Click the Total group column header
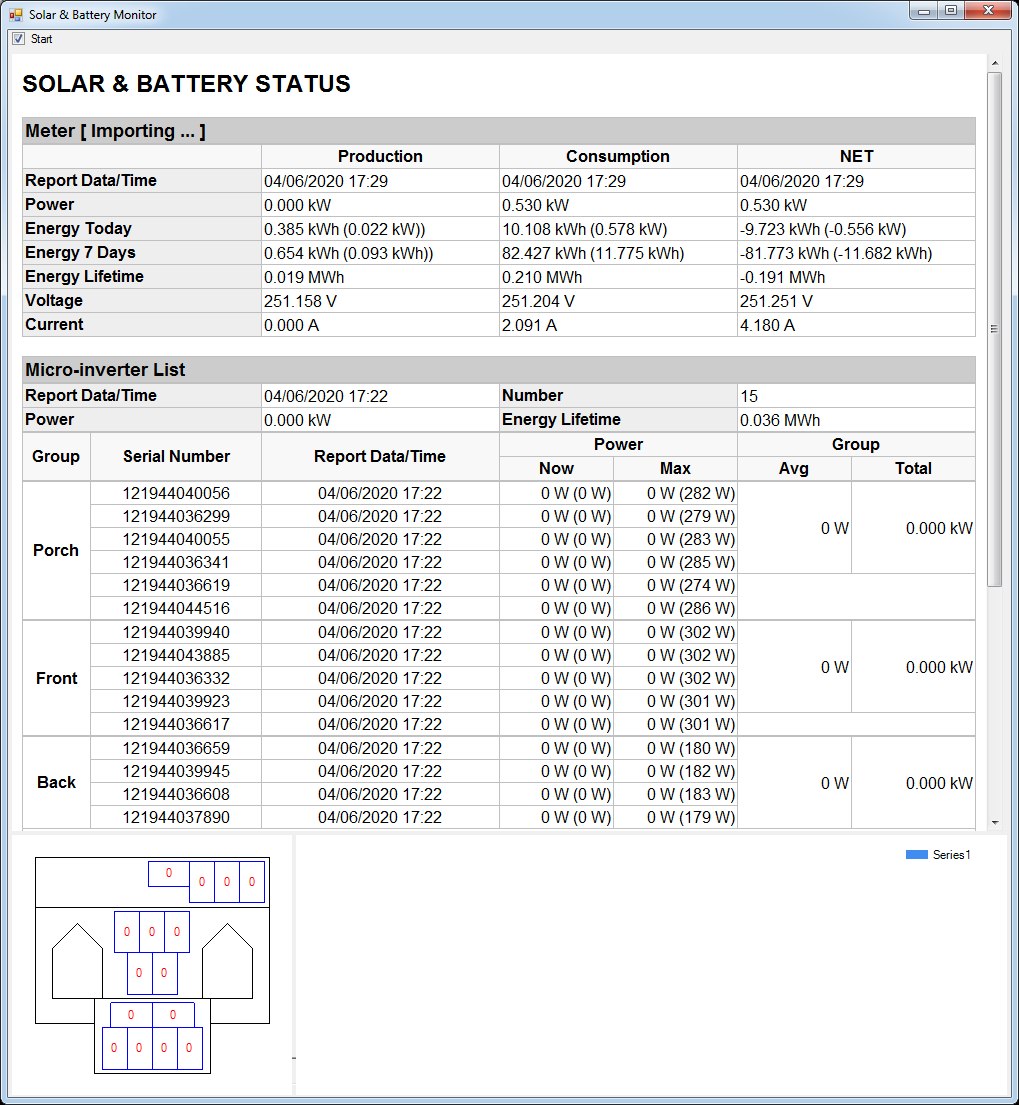The image size is (1019, 1105). 913,469
